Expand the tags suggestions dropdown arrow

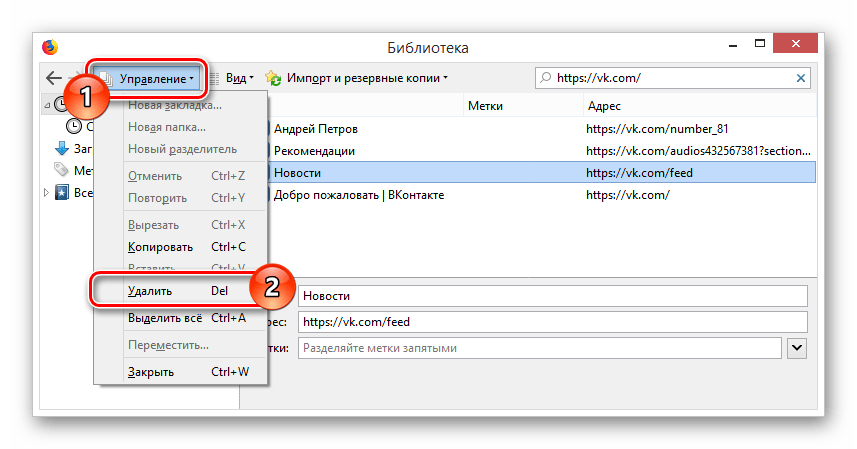797,348
